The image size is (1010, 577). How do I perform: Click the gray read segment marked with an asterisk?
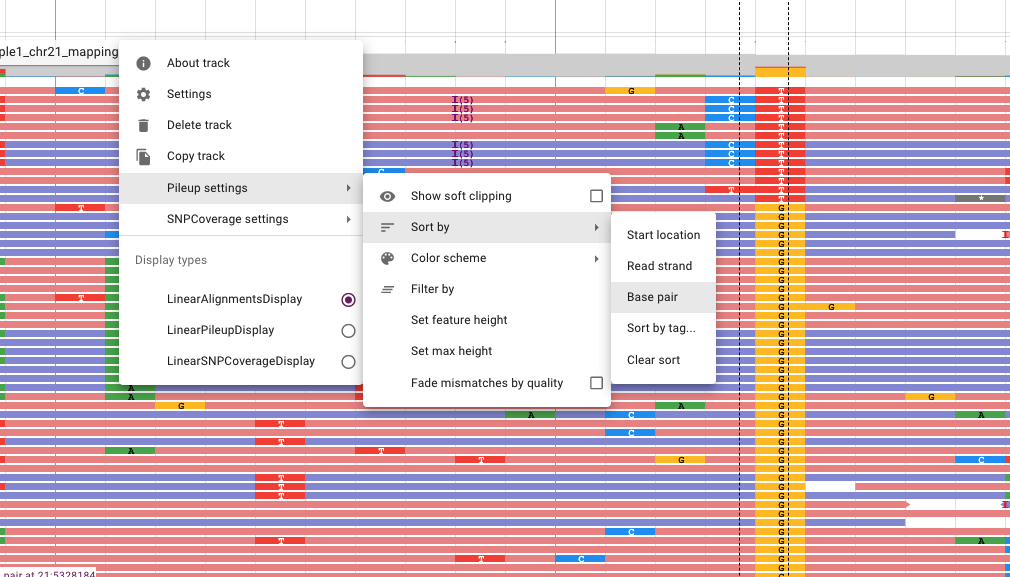tap(980, 198)
